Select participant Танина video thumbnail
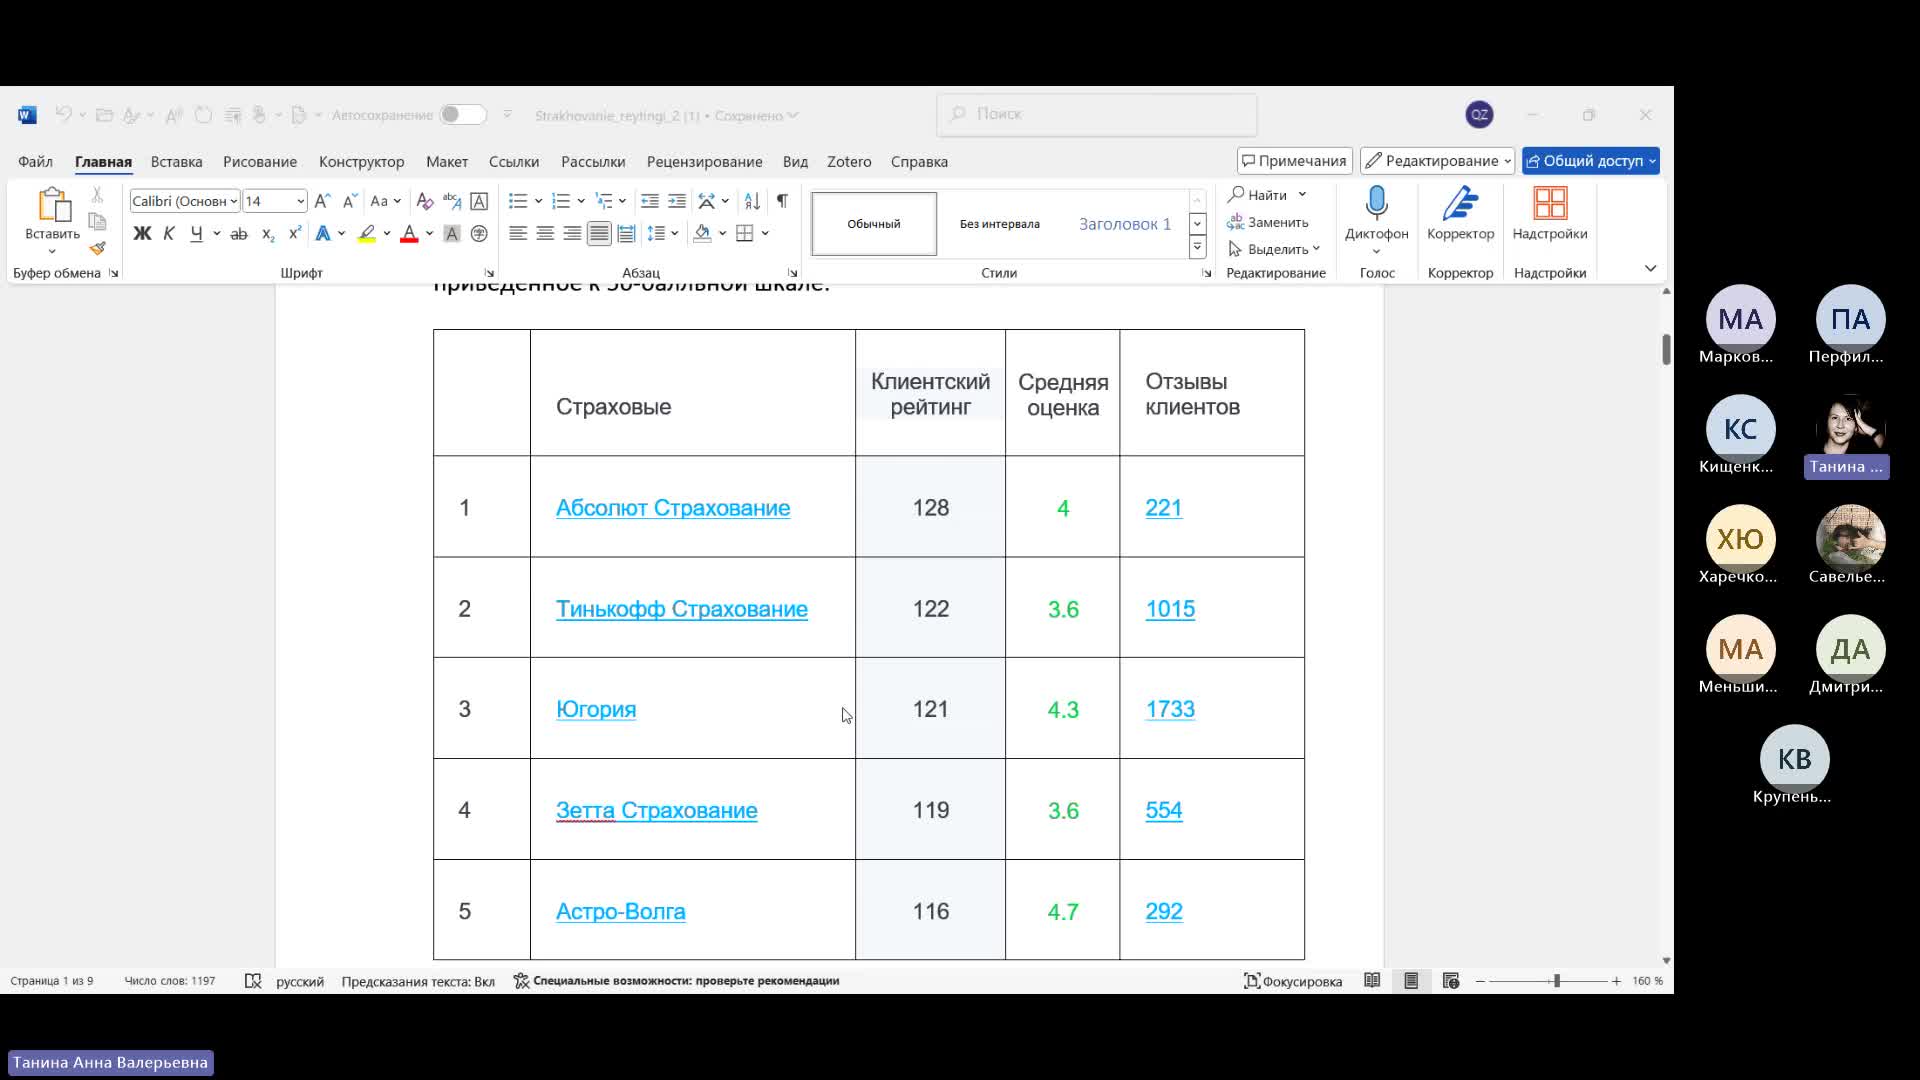The height and width of the screenshot is (1080, 1920). [x=1849, y=429]
